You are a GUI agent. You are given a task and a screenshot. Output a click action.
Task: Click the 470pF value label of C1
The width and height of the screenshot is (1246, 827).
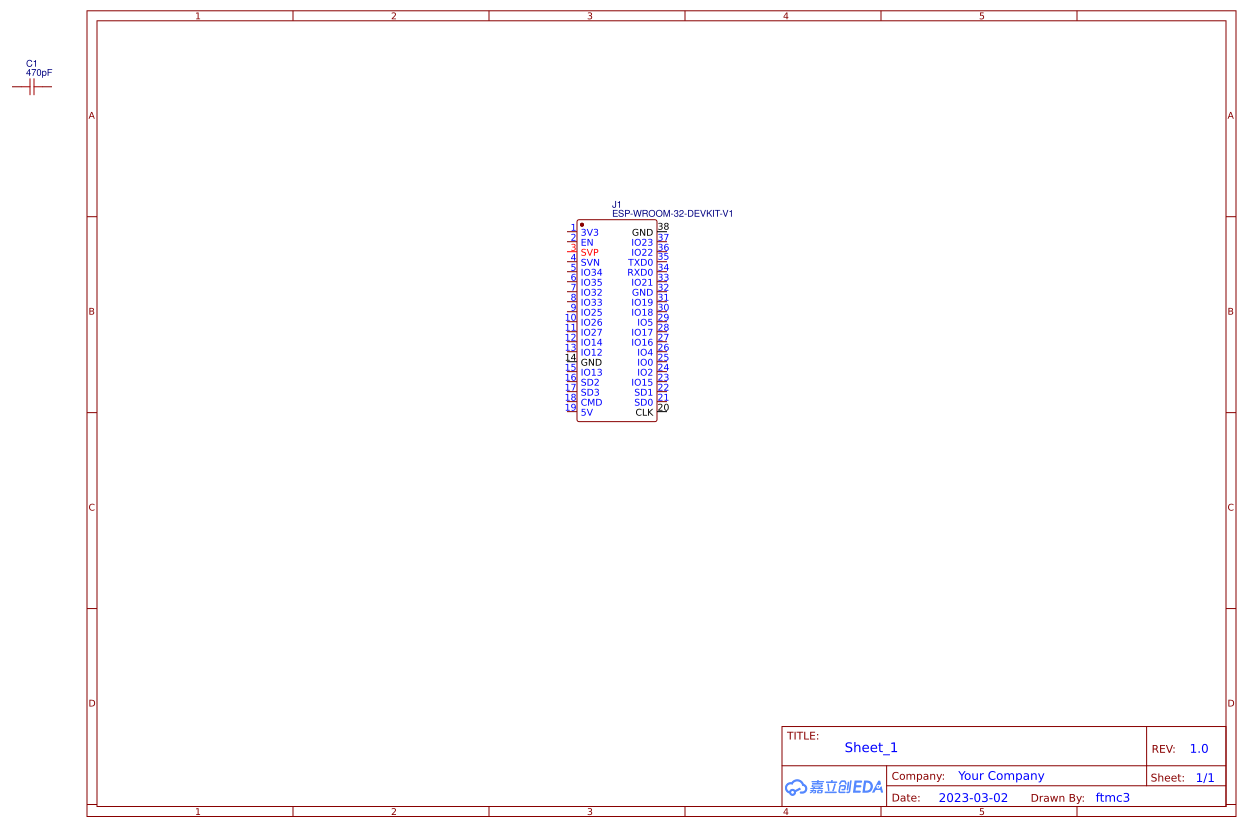(36, 72)
